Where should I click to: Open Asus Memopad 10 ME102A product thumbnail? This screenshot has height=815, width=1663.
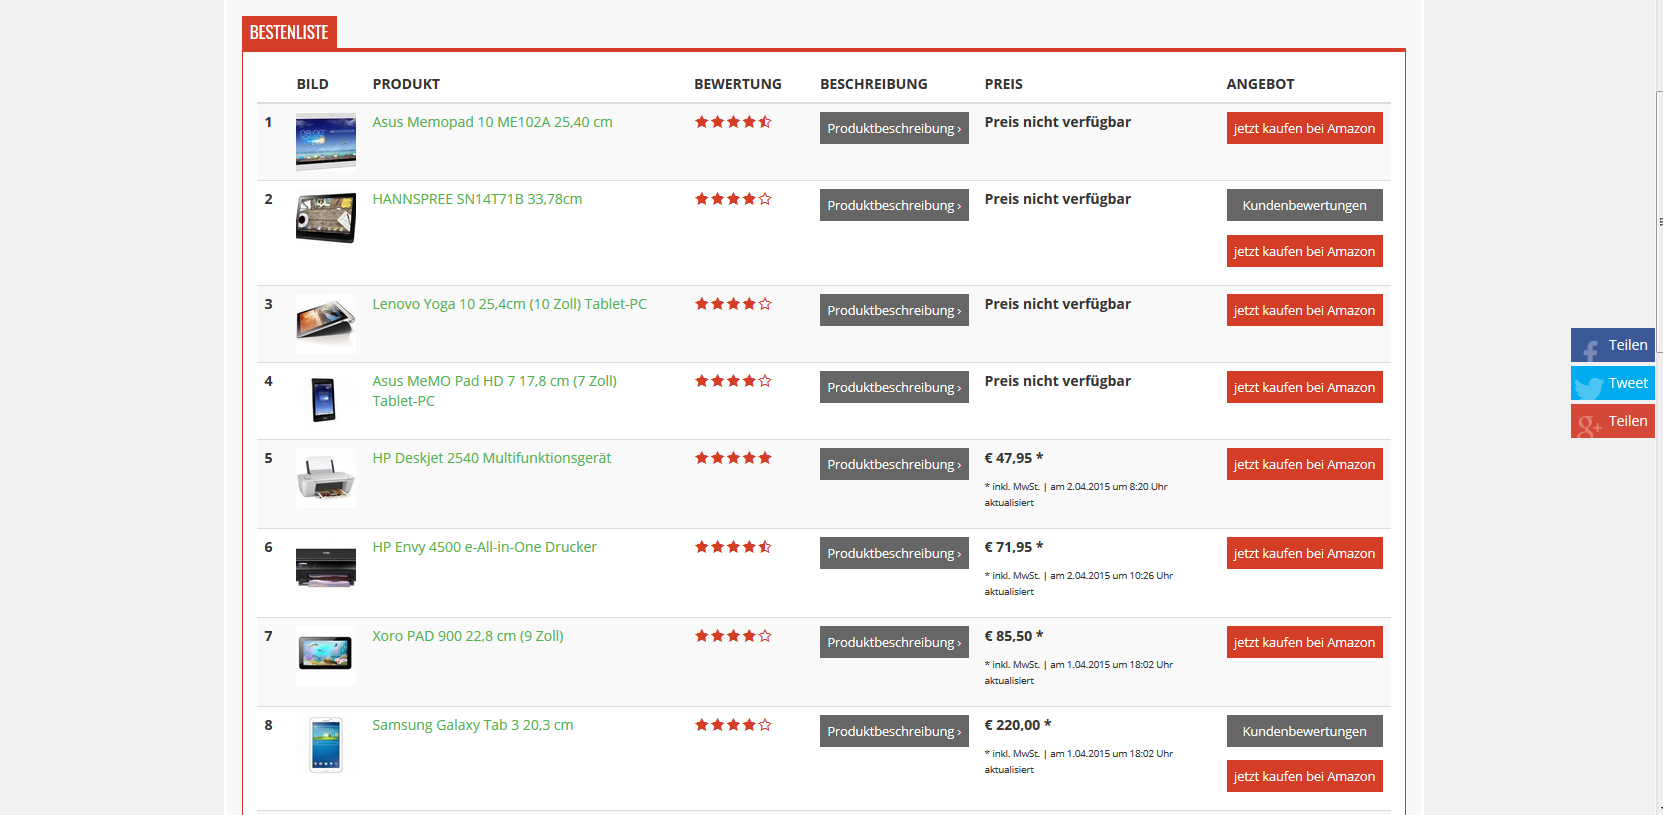pyautogui.click(x=326, y=141)
